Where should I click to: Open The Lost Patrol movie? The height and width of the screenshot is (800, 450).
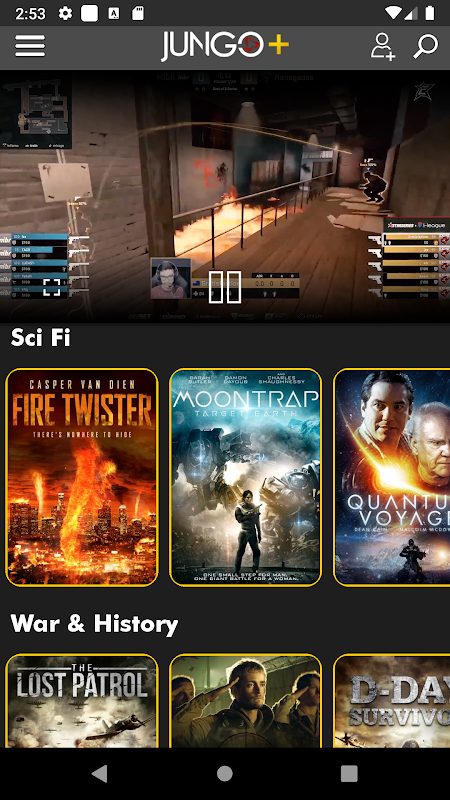(x=82, y=701)
